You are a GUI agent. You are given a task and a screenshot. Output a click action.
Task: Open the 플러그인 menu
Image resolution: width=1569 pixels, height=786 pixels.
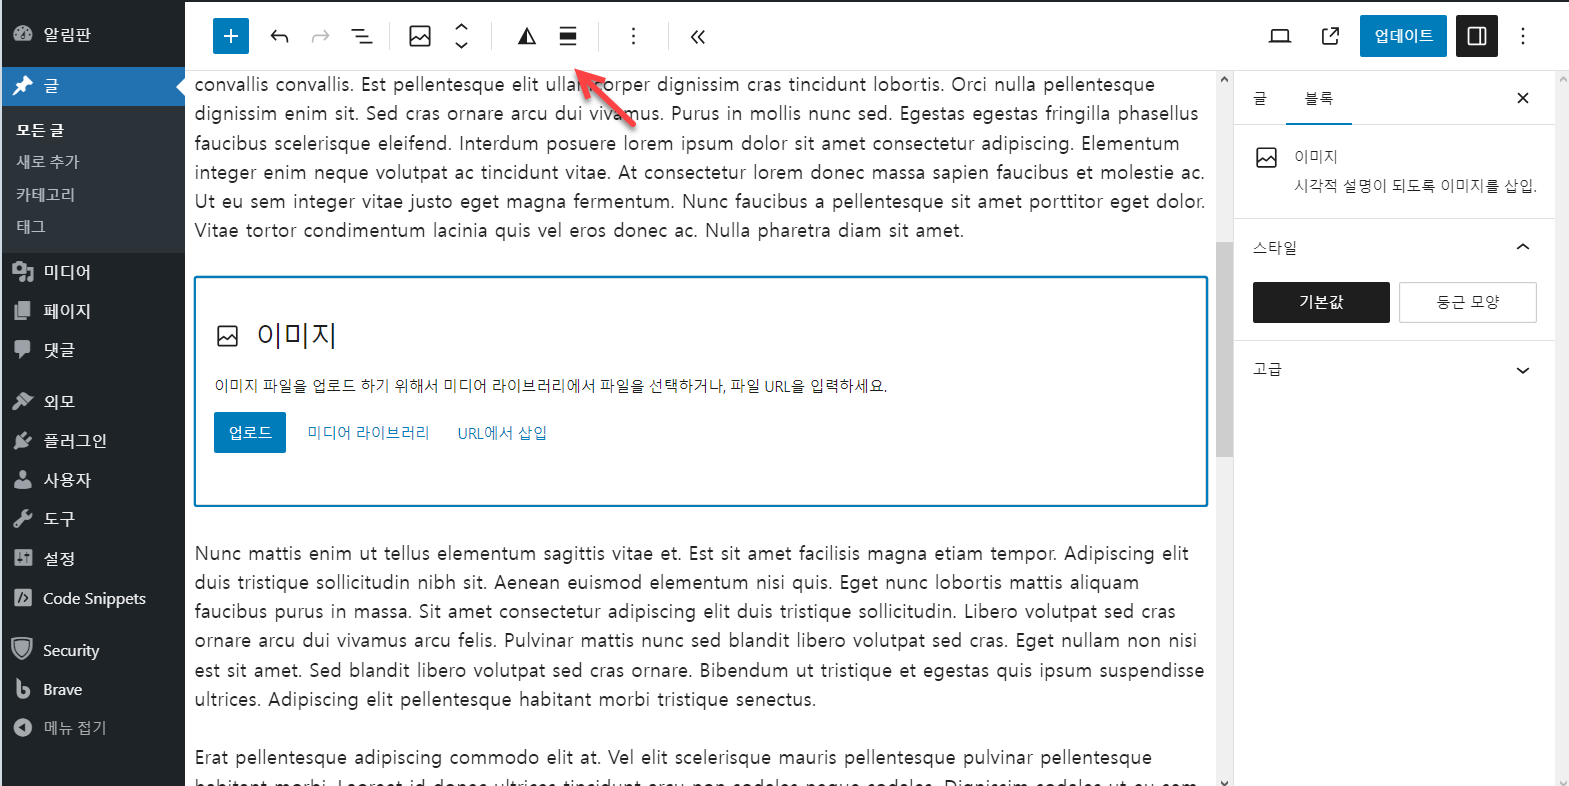[x=92, y=441]
